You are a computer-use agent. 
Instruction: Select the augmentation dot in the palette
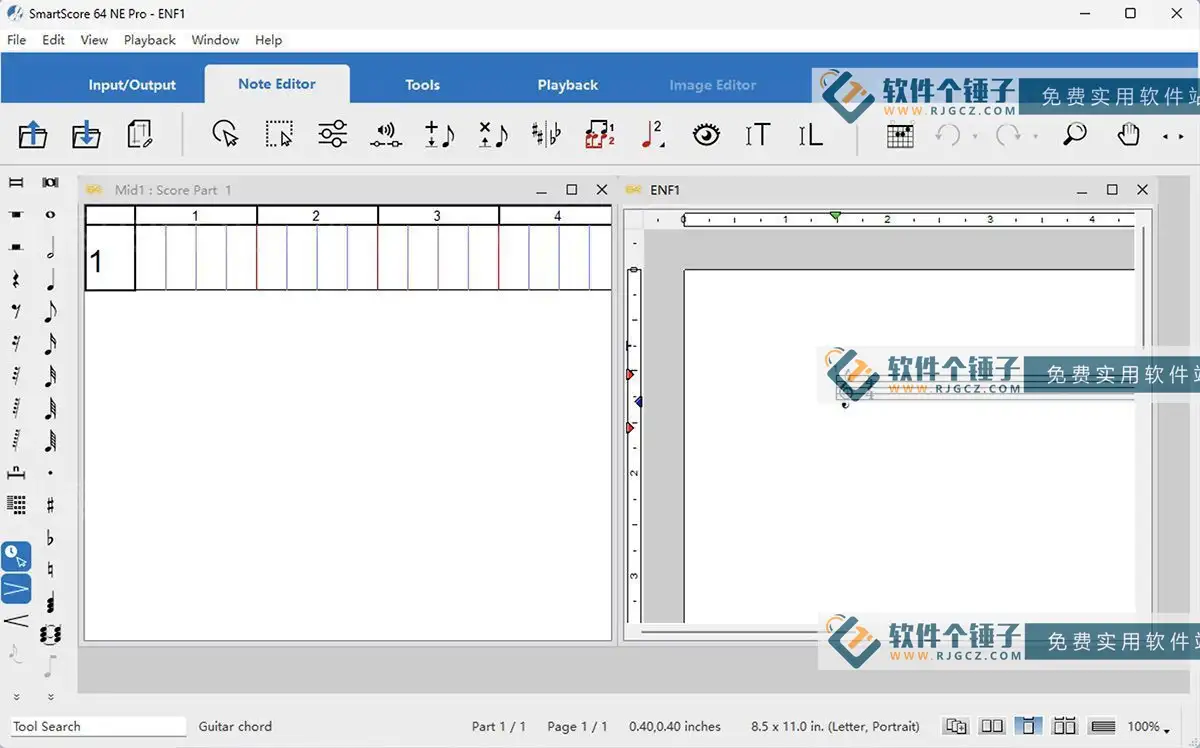pyautogui.click(x=50, y=473)
